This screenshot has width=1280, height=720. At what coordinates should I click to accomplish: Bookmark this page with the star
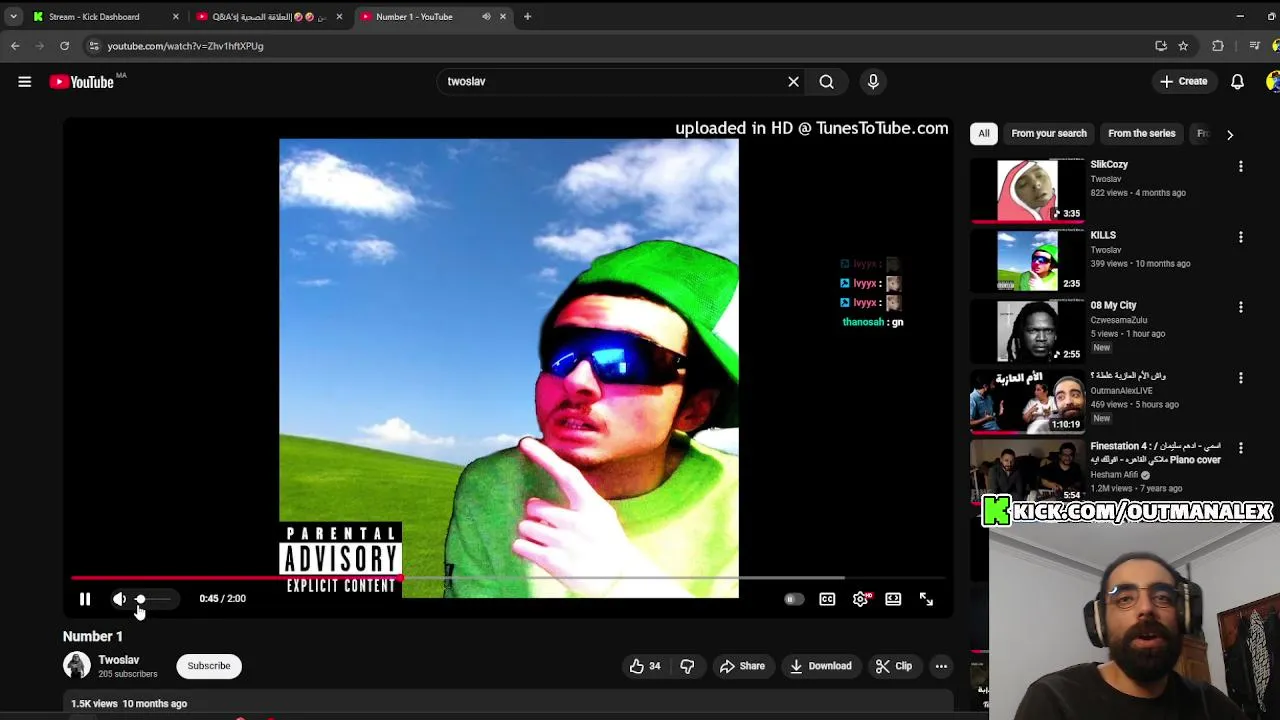[1183, 46]
